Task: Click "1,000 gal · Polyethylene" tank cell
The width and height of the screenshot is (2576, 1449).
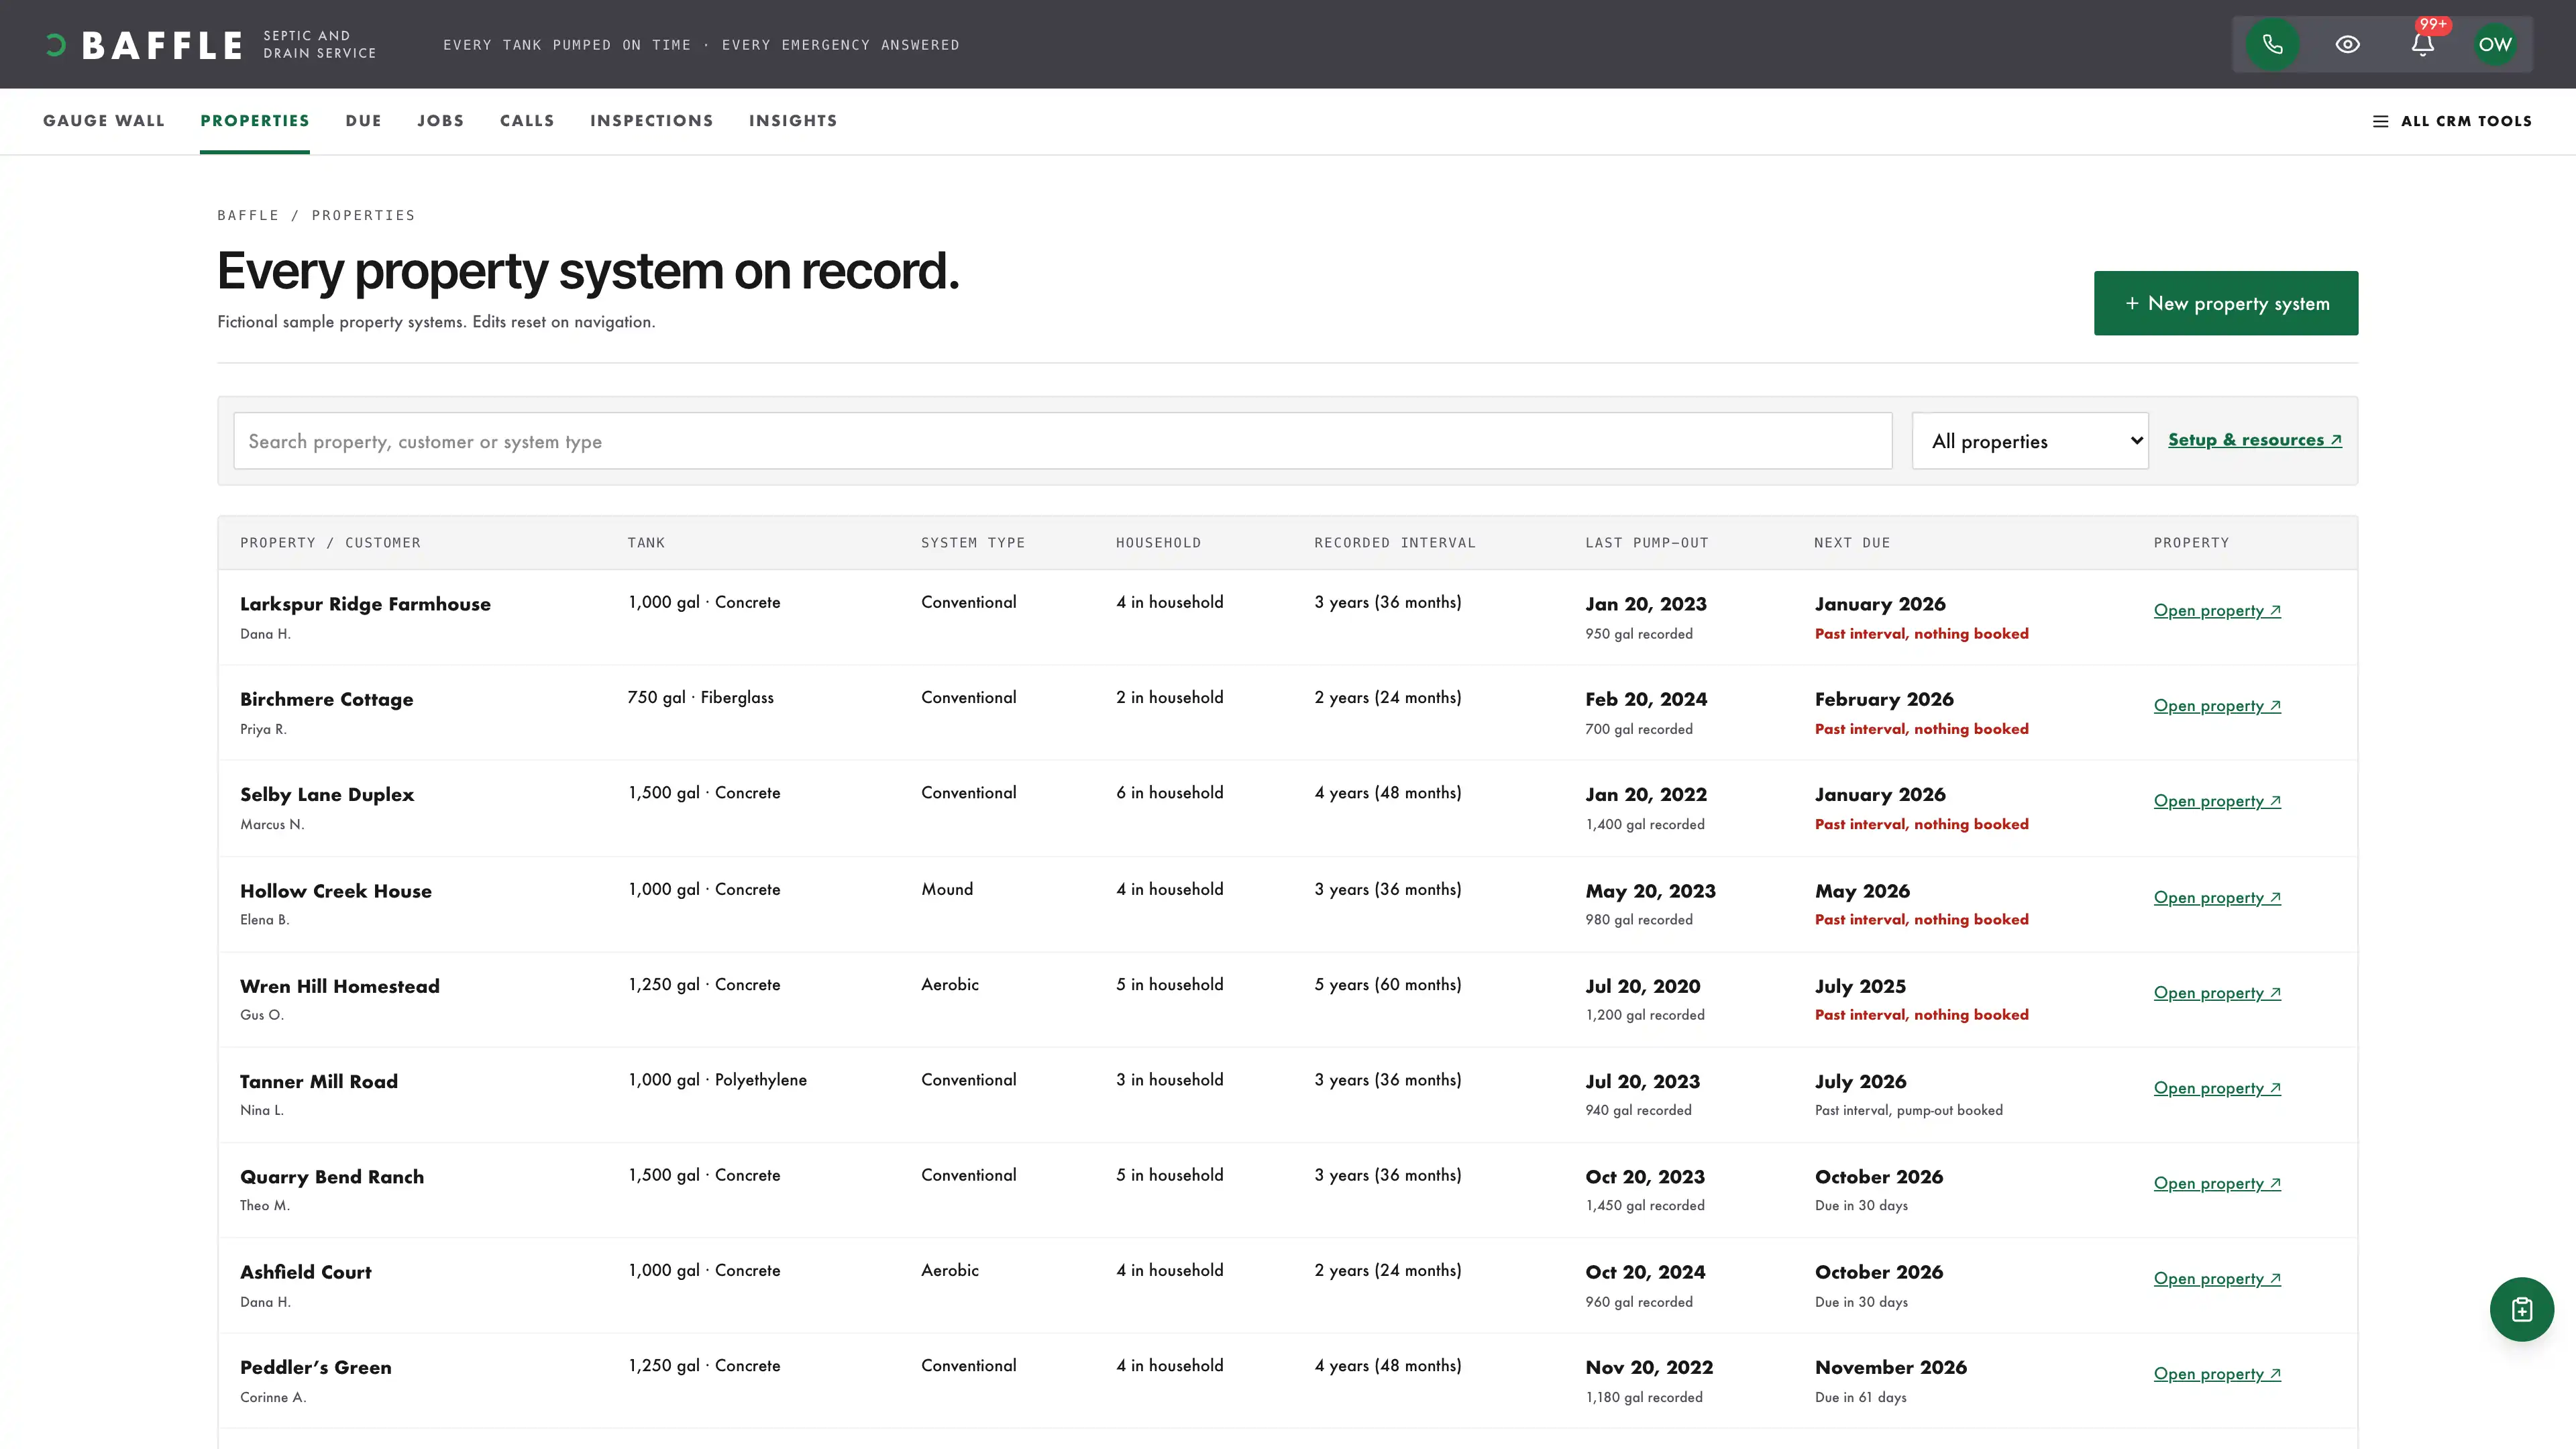Action: point(717,1080)
